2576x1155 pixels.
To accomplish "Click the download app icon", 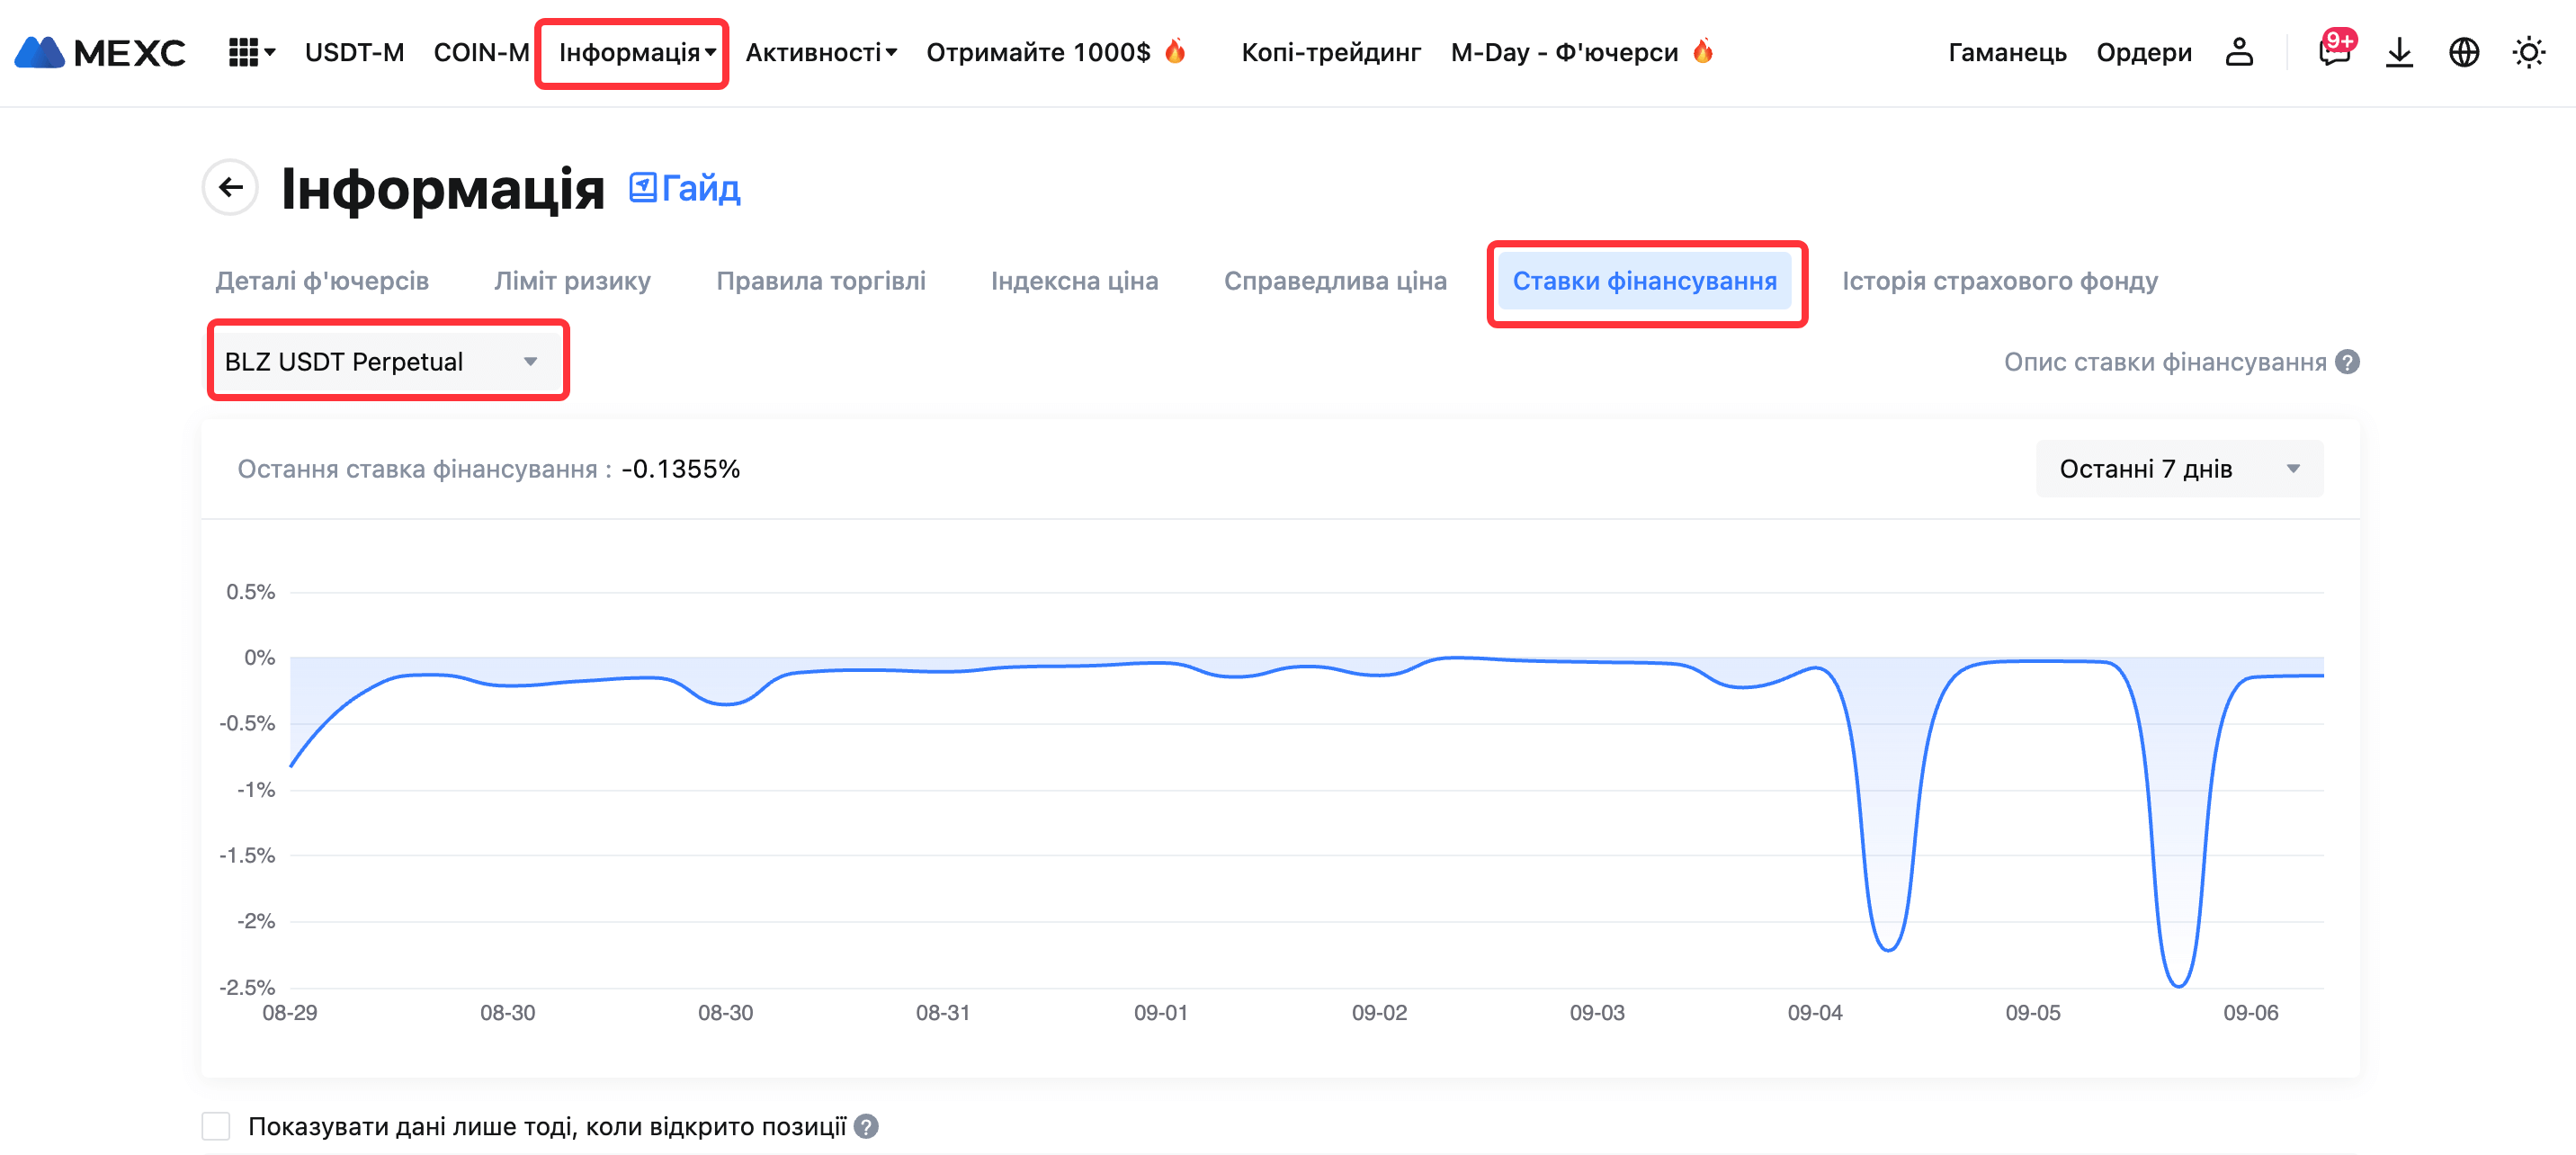I will (2399, 52).
